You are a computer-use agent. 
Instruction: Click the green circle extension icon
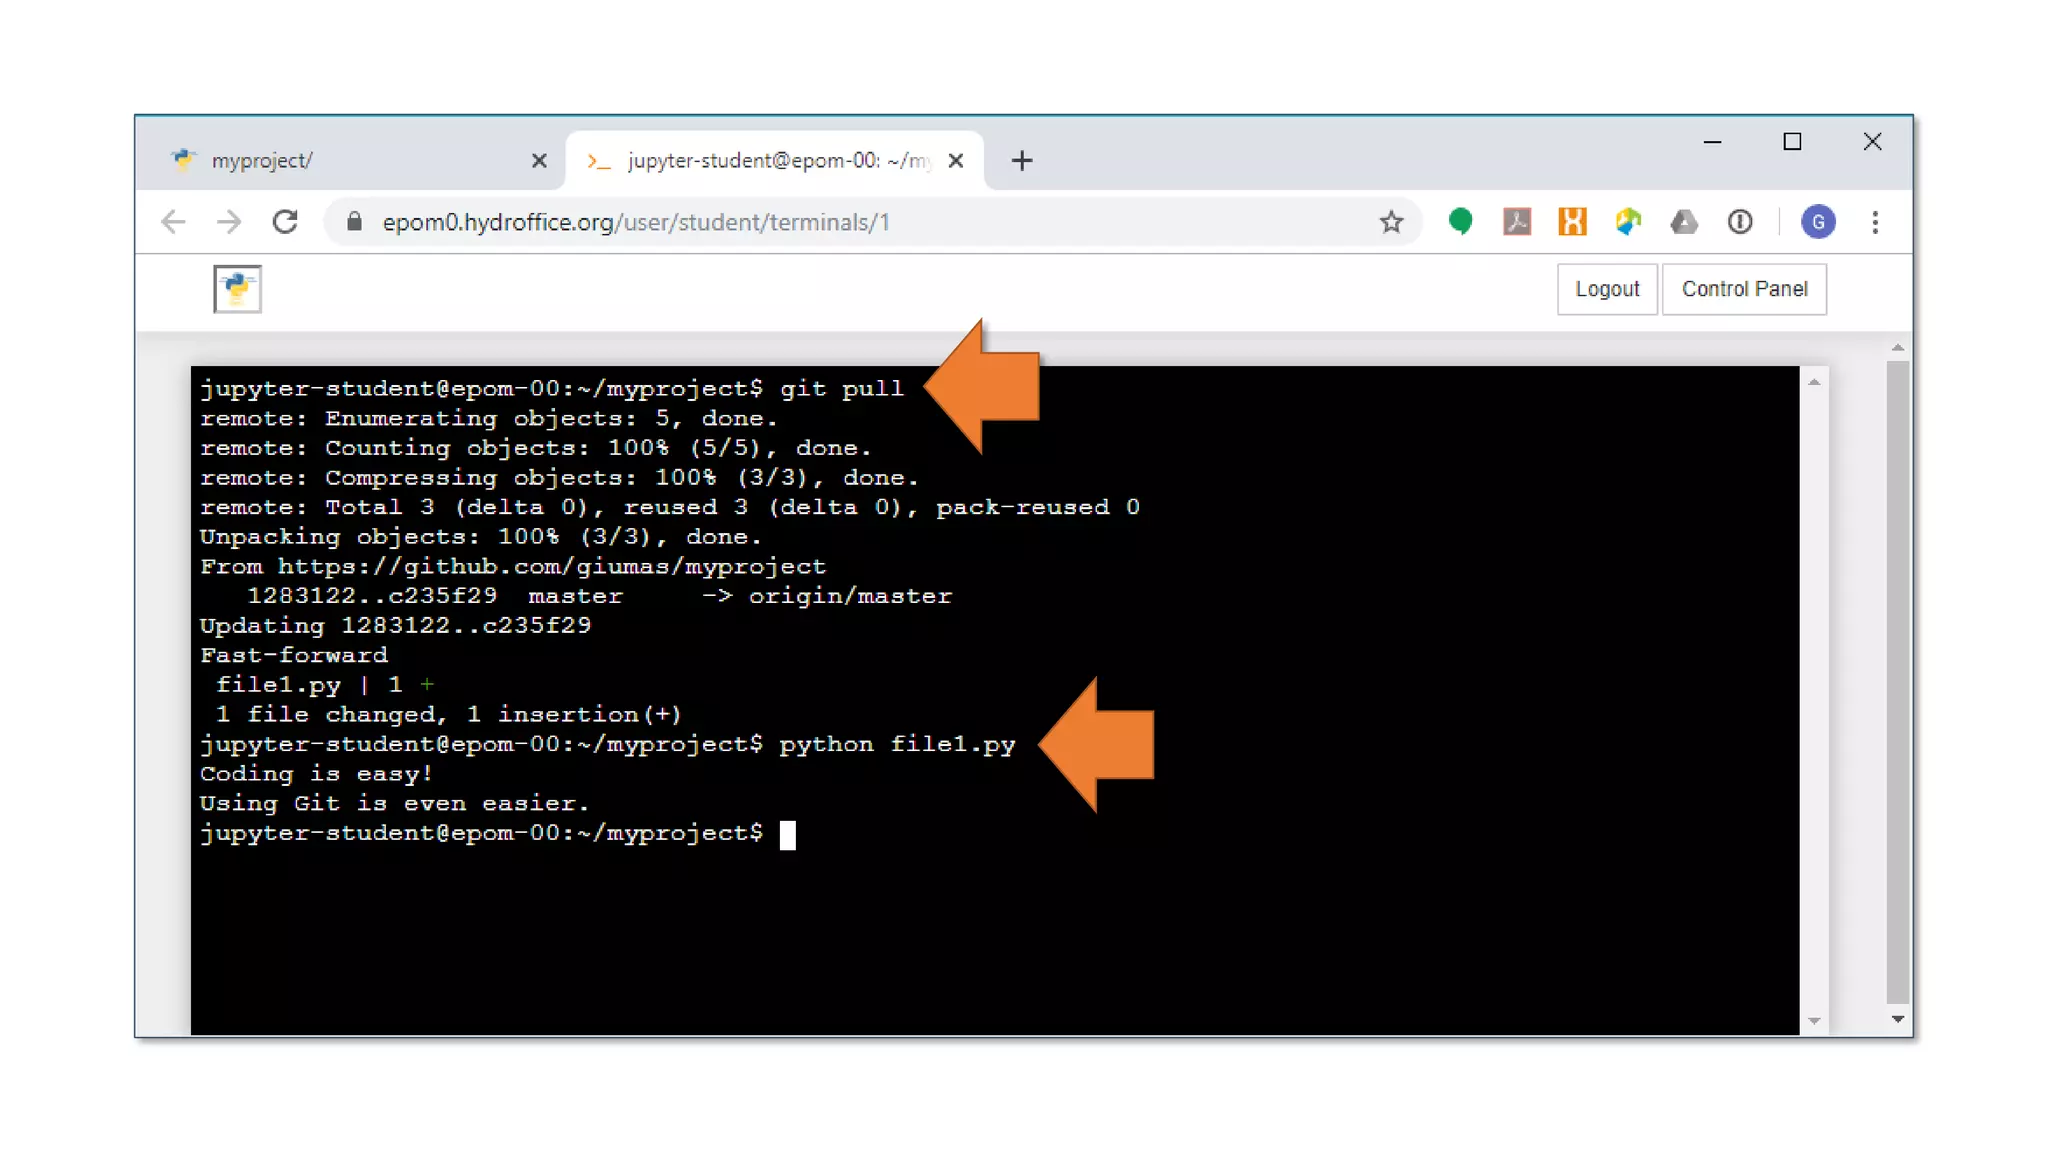(x=1460, y=222)
